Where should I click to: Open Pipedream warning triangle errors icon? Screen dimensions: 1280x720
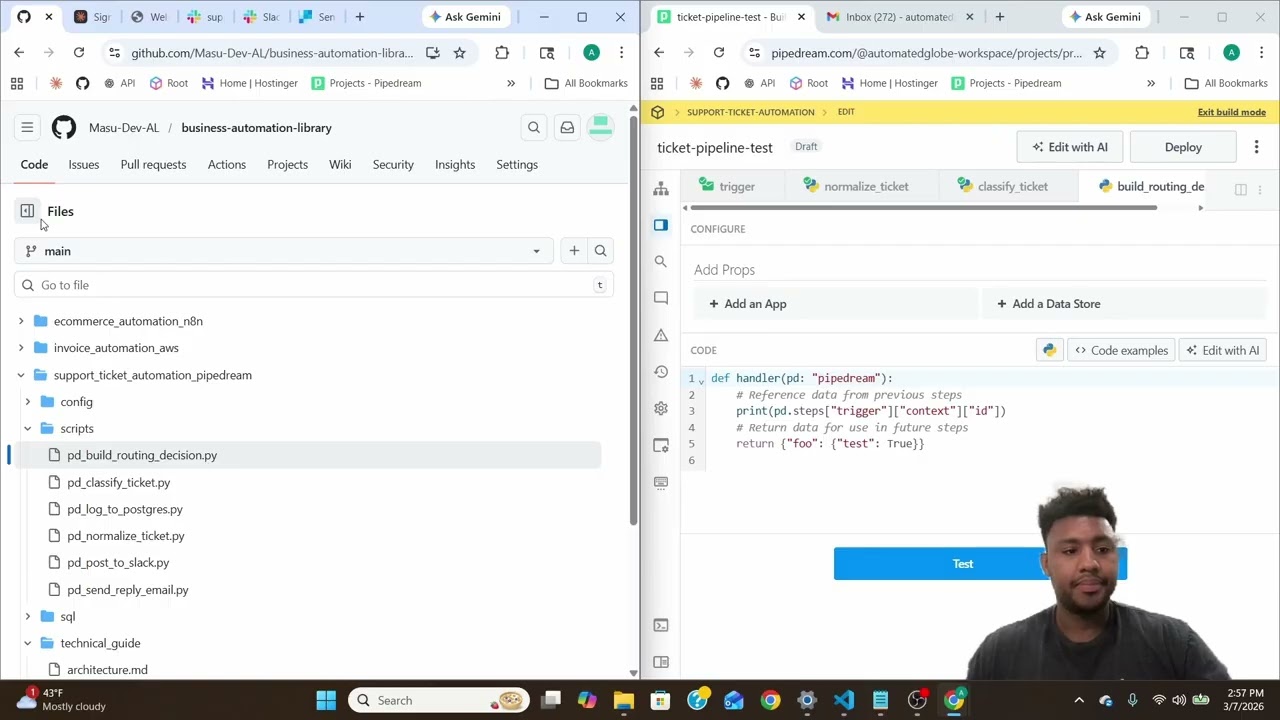point(661,335)
